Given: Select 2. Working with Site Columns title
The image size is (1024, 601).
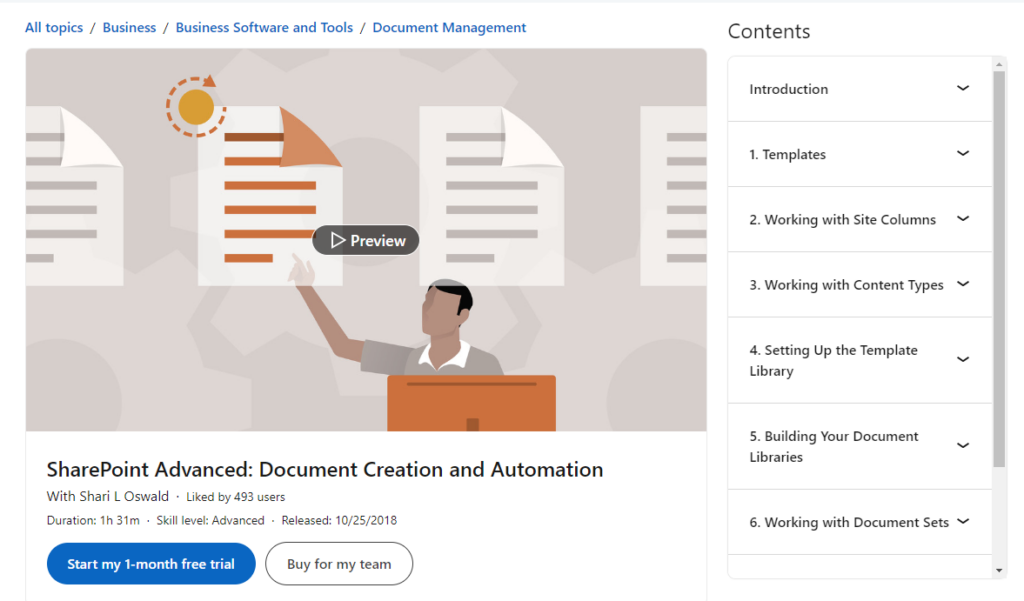Looking at the screenshot, I should point(842,219).
